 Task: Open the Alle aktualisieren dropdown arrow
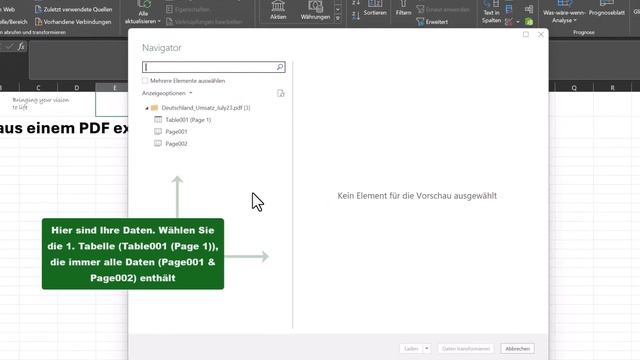(x=159, y=21)
